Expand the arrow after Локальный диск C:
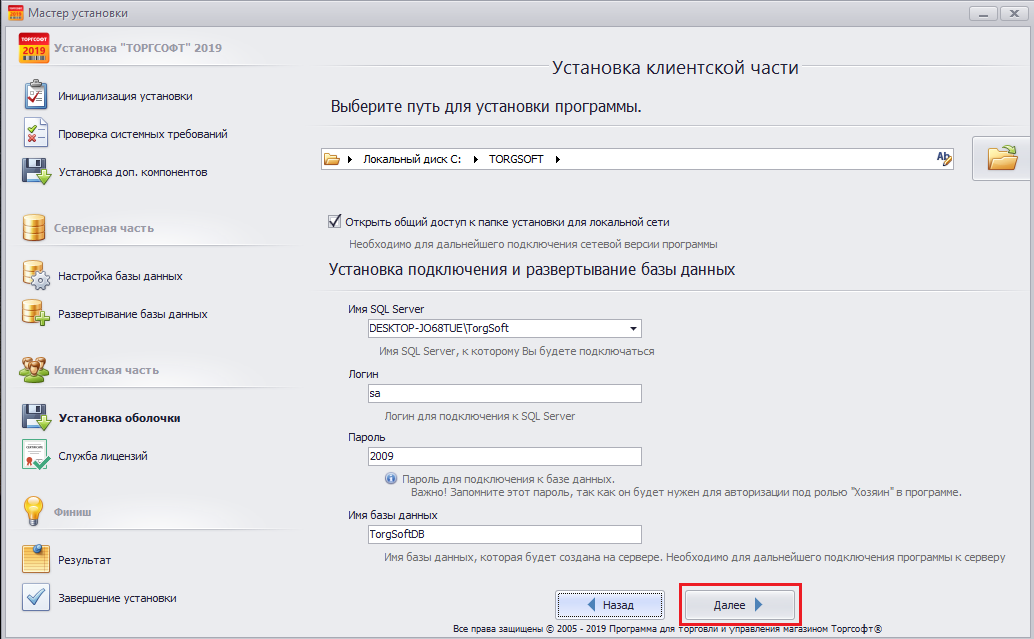This screenshot has height=639, width=1034. point(476,159)
